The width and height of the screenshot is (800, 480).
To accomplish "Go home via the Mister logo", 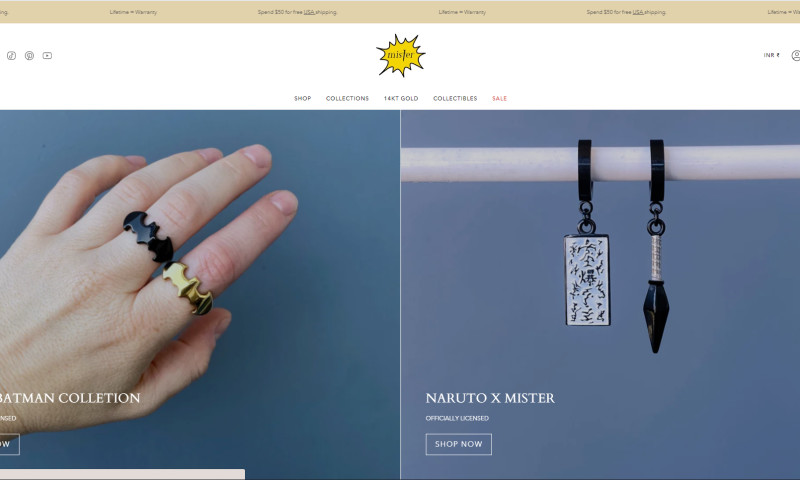I will click(401, 55).
